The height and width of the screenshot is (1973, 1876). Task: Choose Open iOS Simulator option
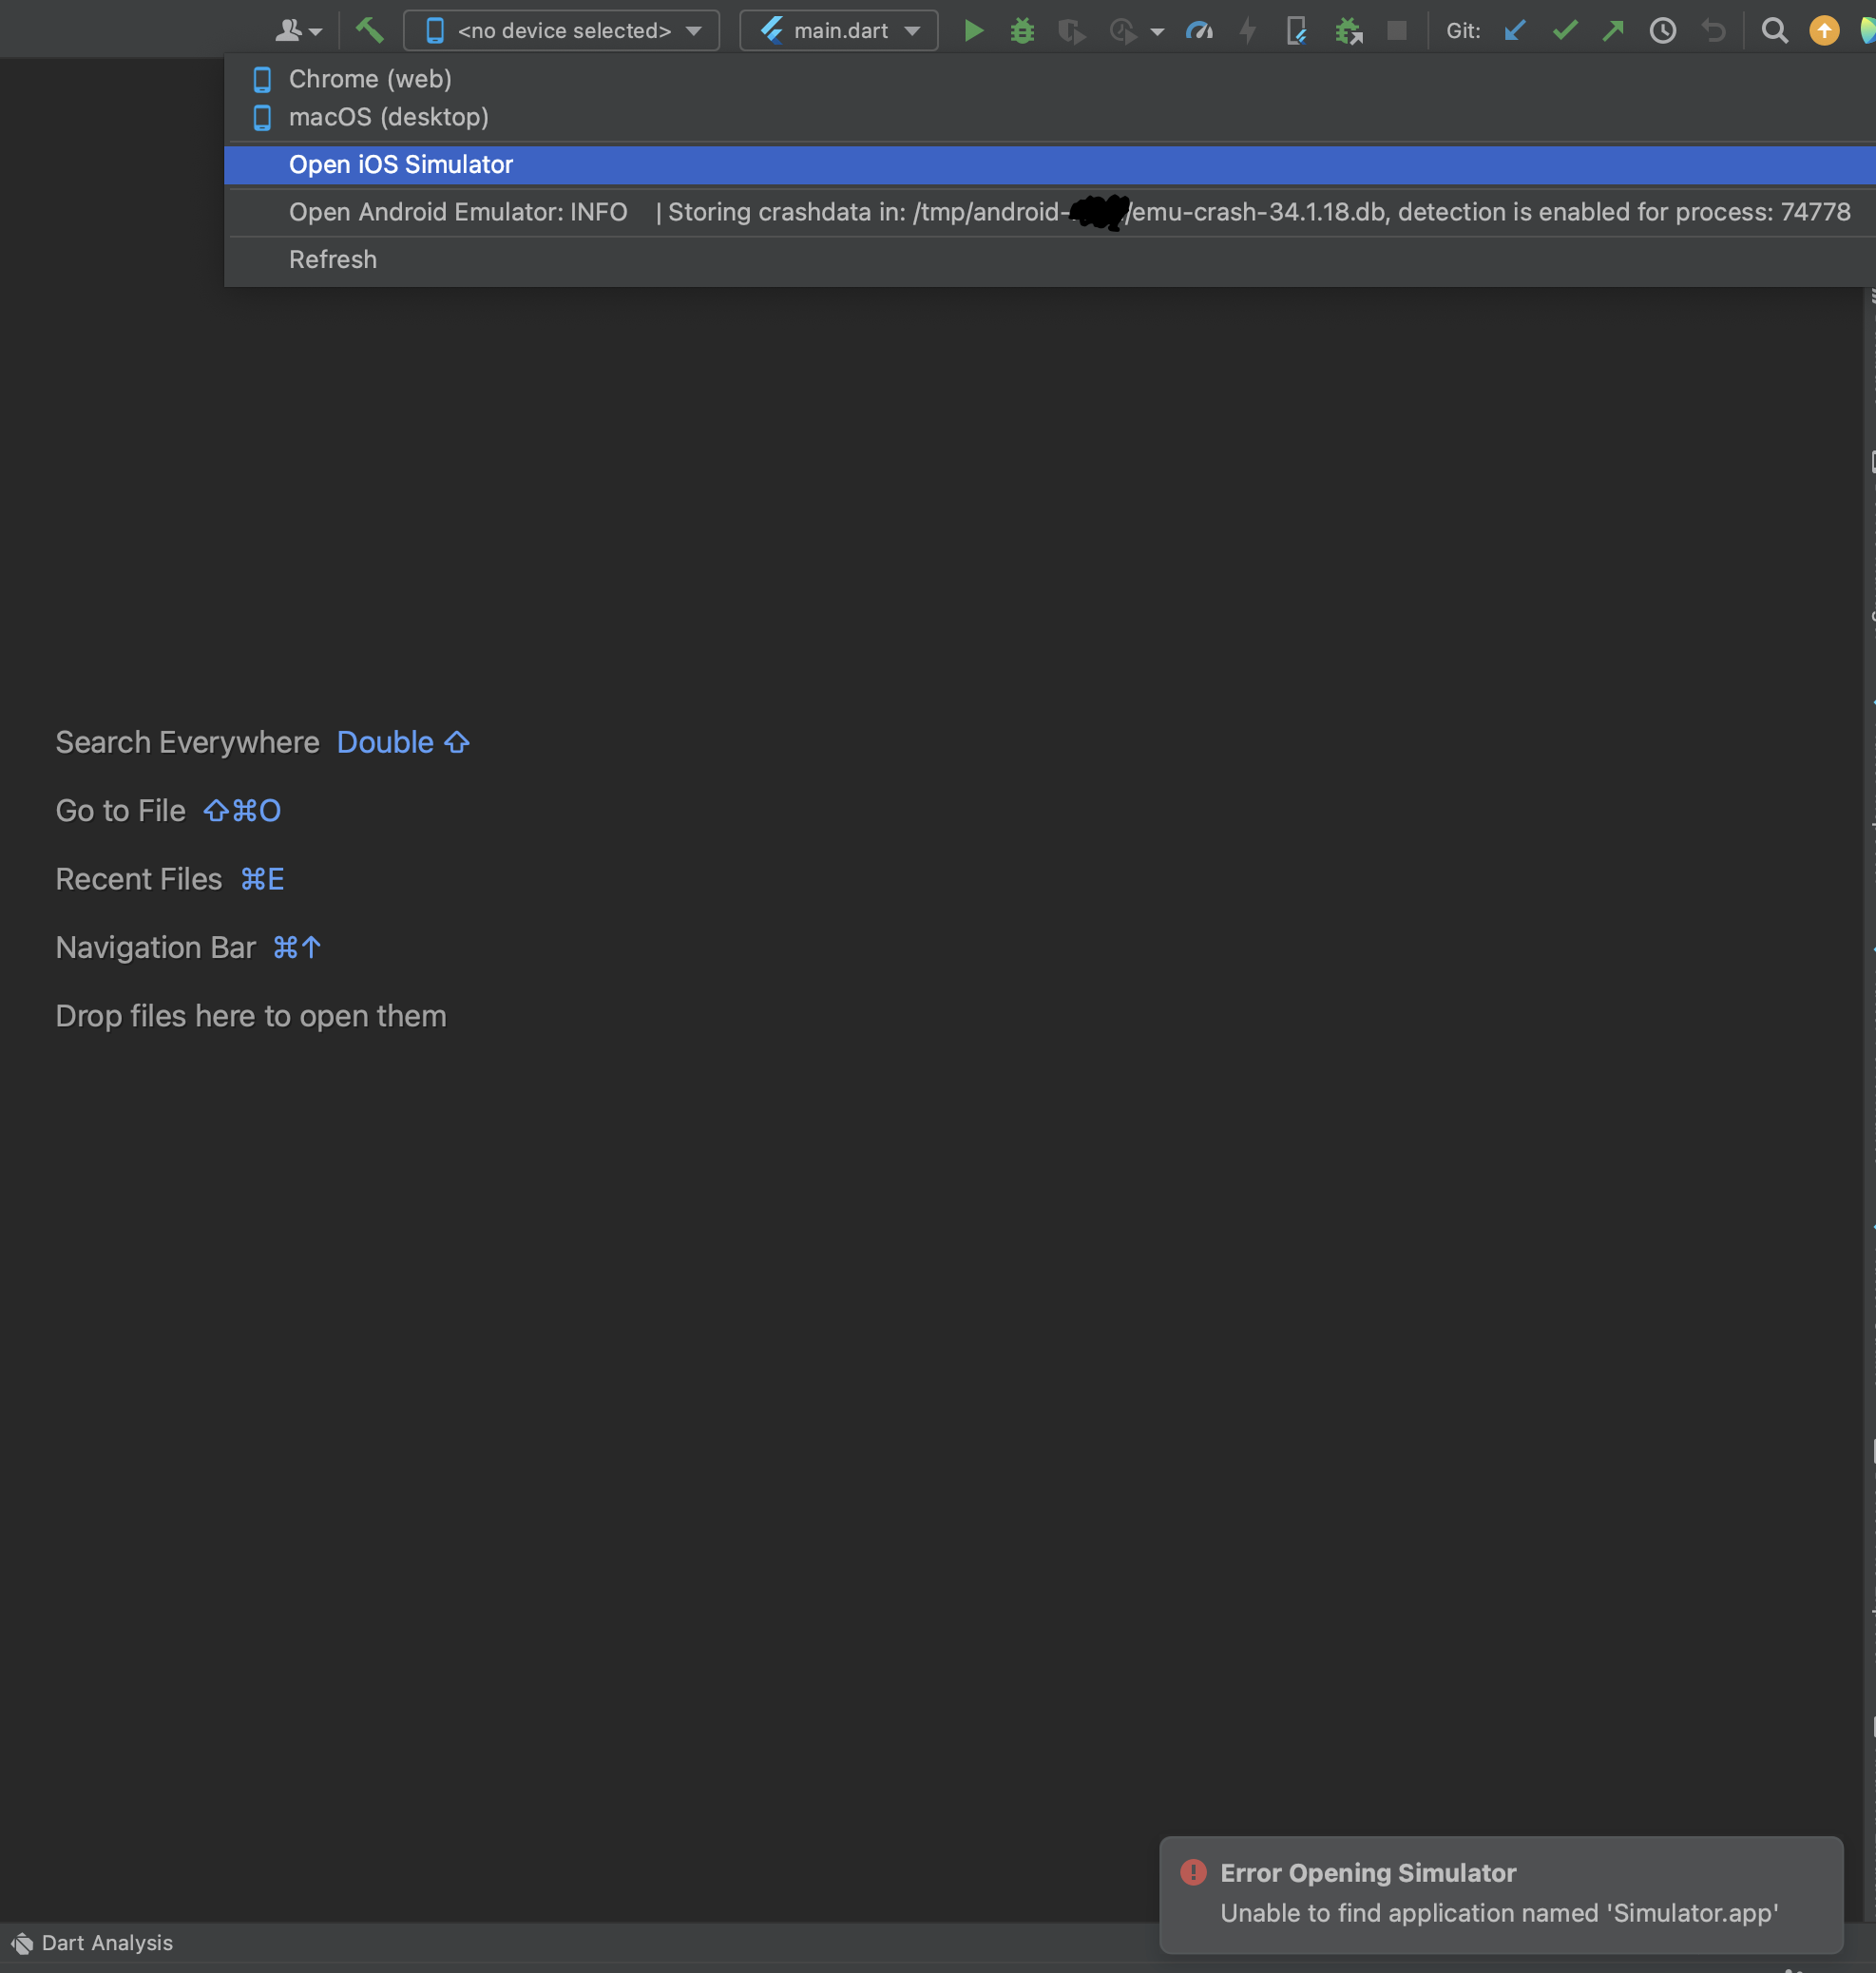click(x=400, y=164)
